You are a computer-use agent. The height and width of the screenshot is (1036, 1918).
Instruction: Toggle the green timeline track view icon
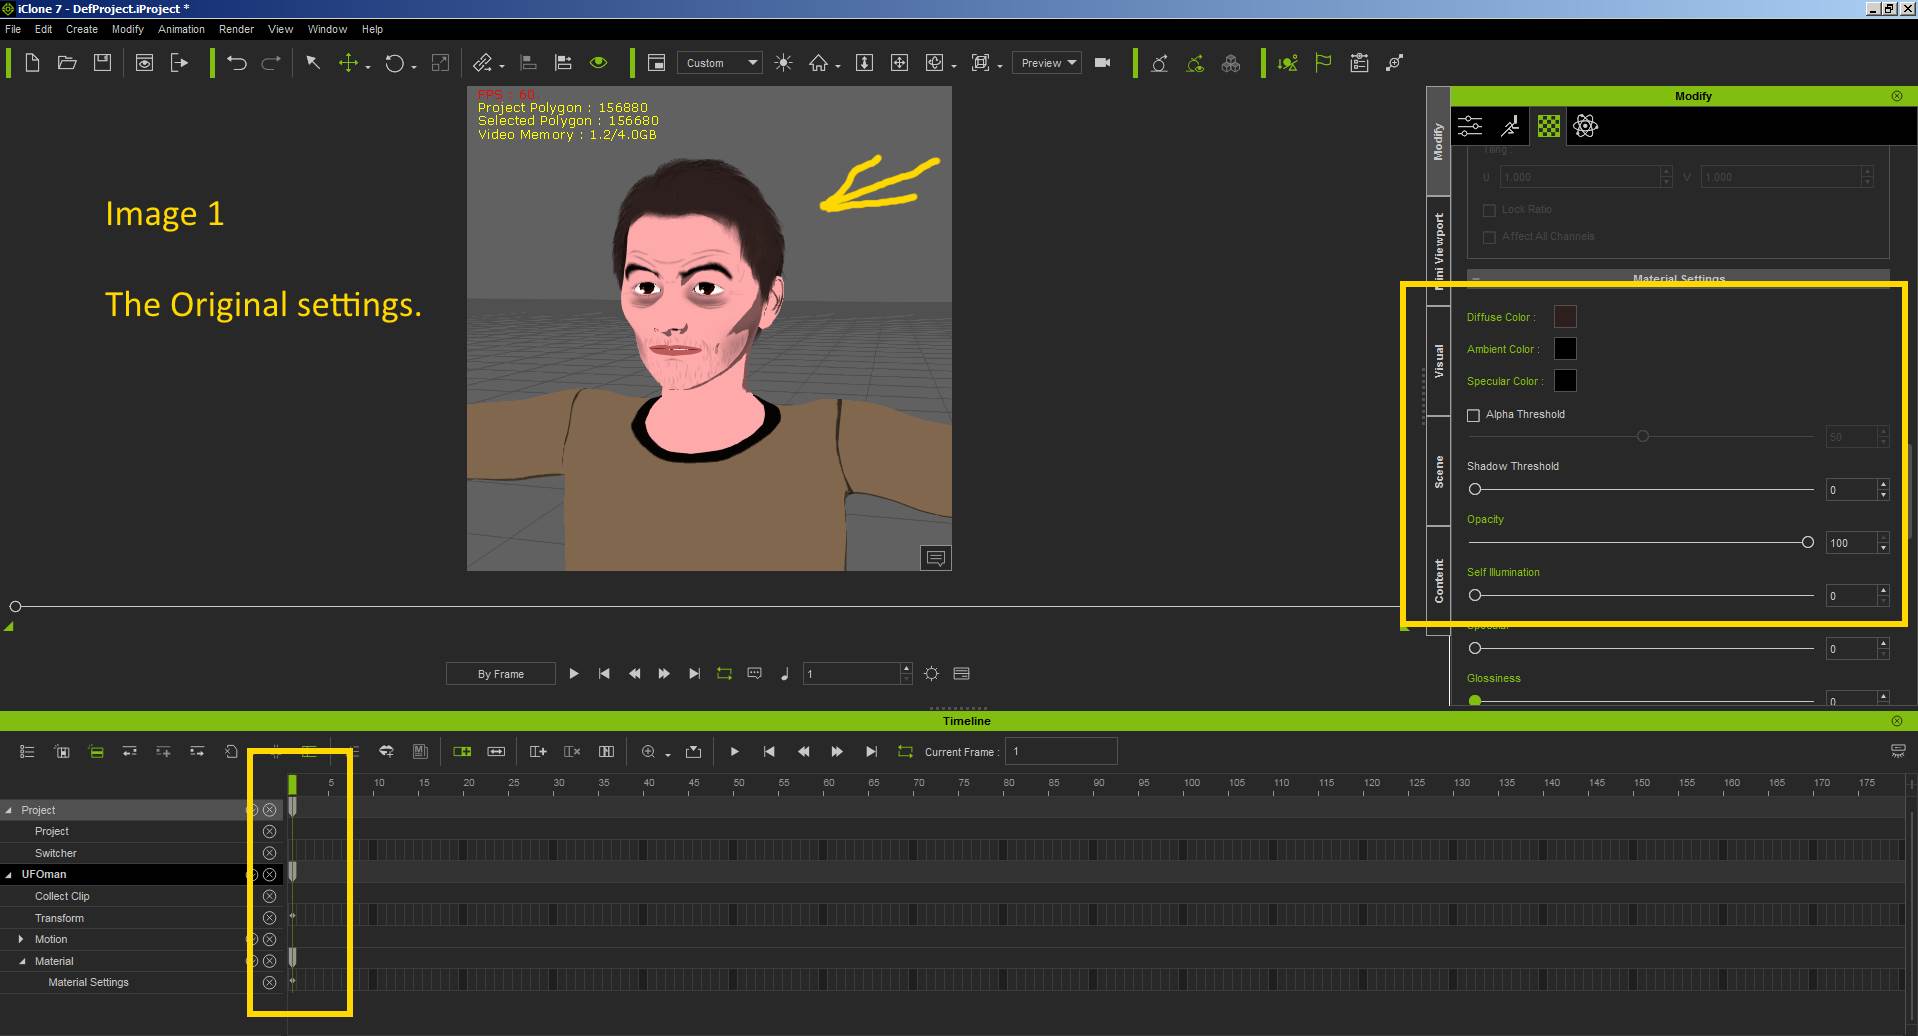coord(96,751)
